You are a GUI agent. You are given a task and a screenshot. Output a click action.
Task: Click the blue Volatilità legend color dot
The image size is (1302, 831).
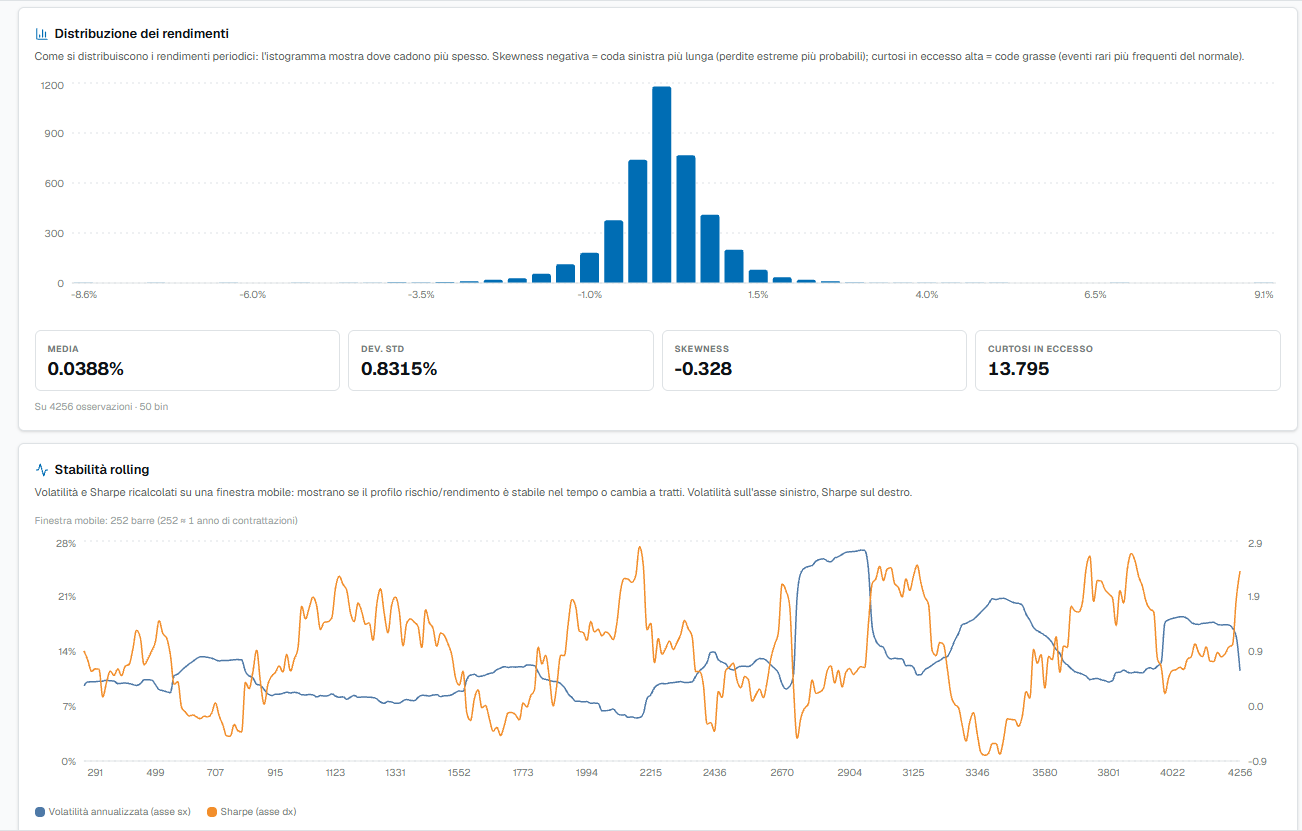coord(40,811)
